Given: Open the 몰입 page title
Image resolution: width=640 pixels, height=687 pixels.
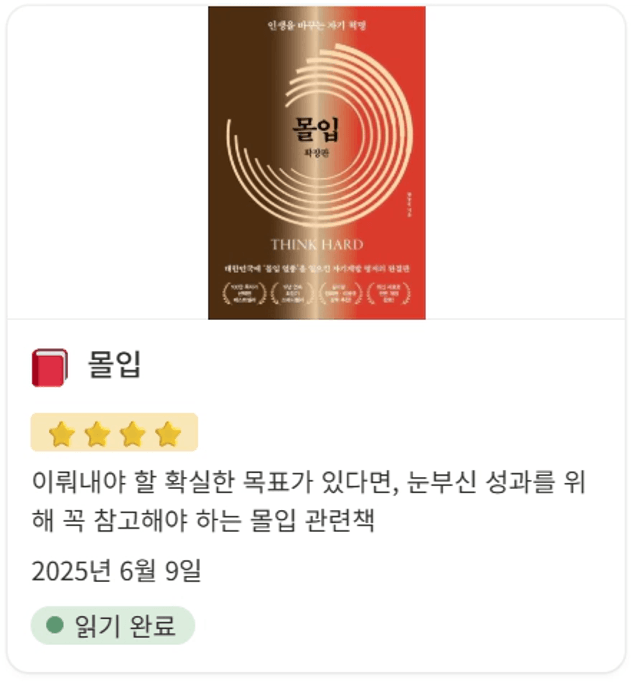Looking at the screenshot, I should pos(114,364).
